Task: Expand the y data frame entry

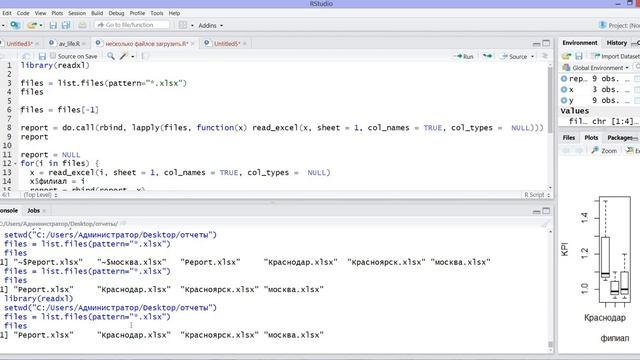Action: [564, 100]
